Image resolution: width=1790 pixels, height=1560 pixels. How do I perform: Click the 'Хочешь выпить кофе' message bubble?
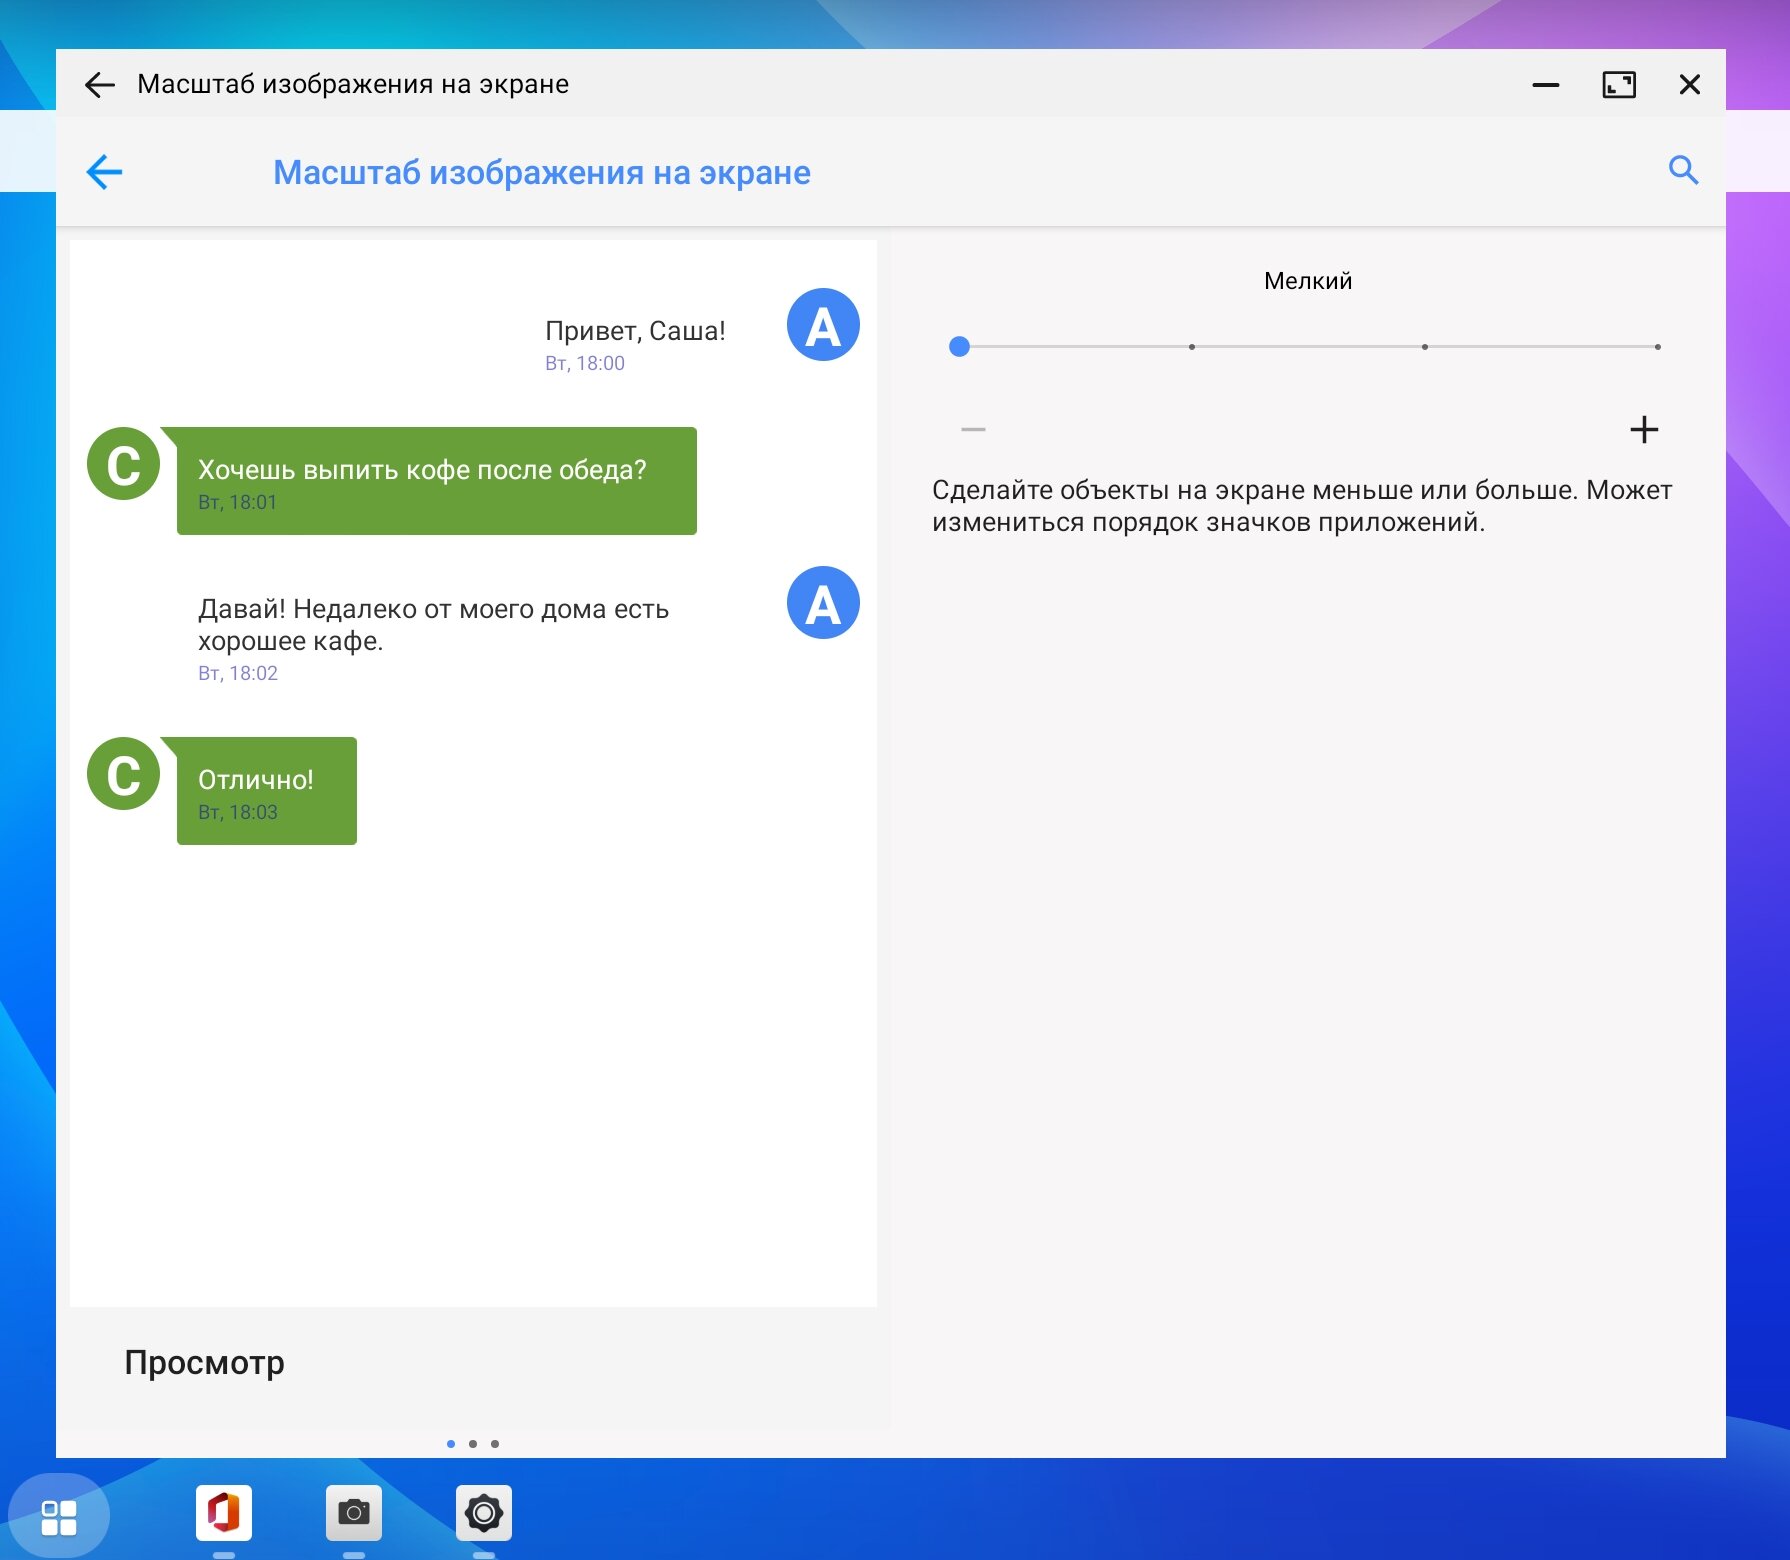pyautogui.click(x=437, y=481)
